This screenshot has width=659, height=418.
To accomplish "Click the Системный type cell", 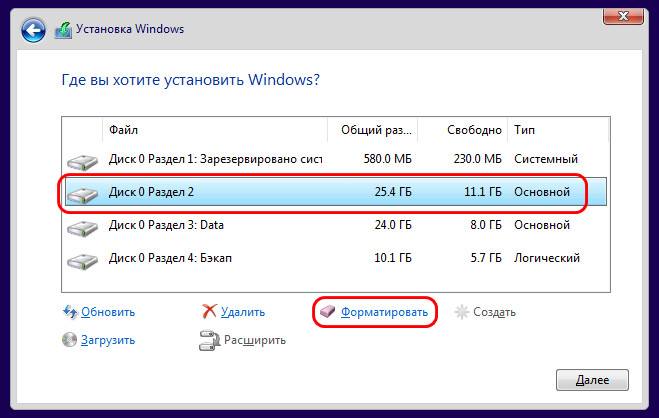I will tap(546, 159).
